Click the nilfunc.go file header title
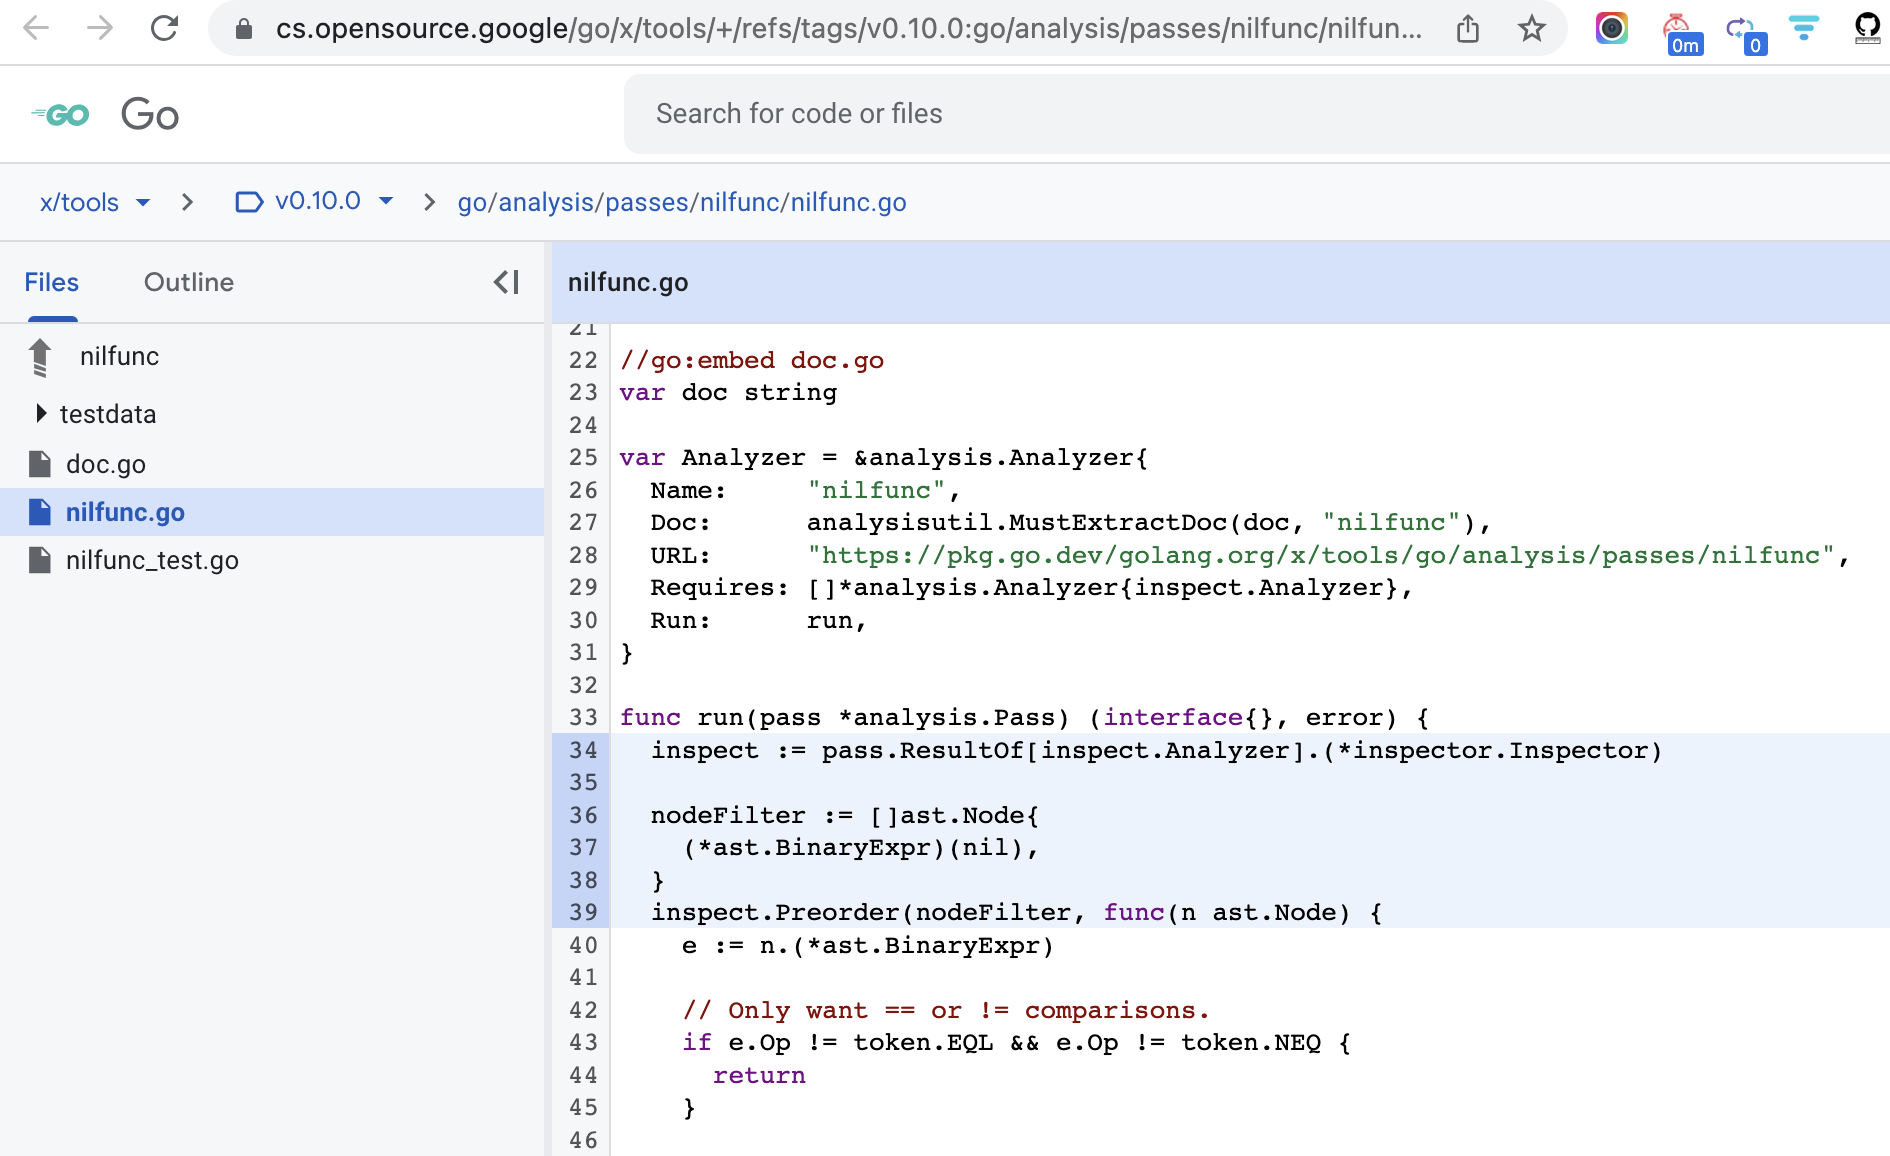The width and height of the screenshot is (1890, 1156). point(628,282)
